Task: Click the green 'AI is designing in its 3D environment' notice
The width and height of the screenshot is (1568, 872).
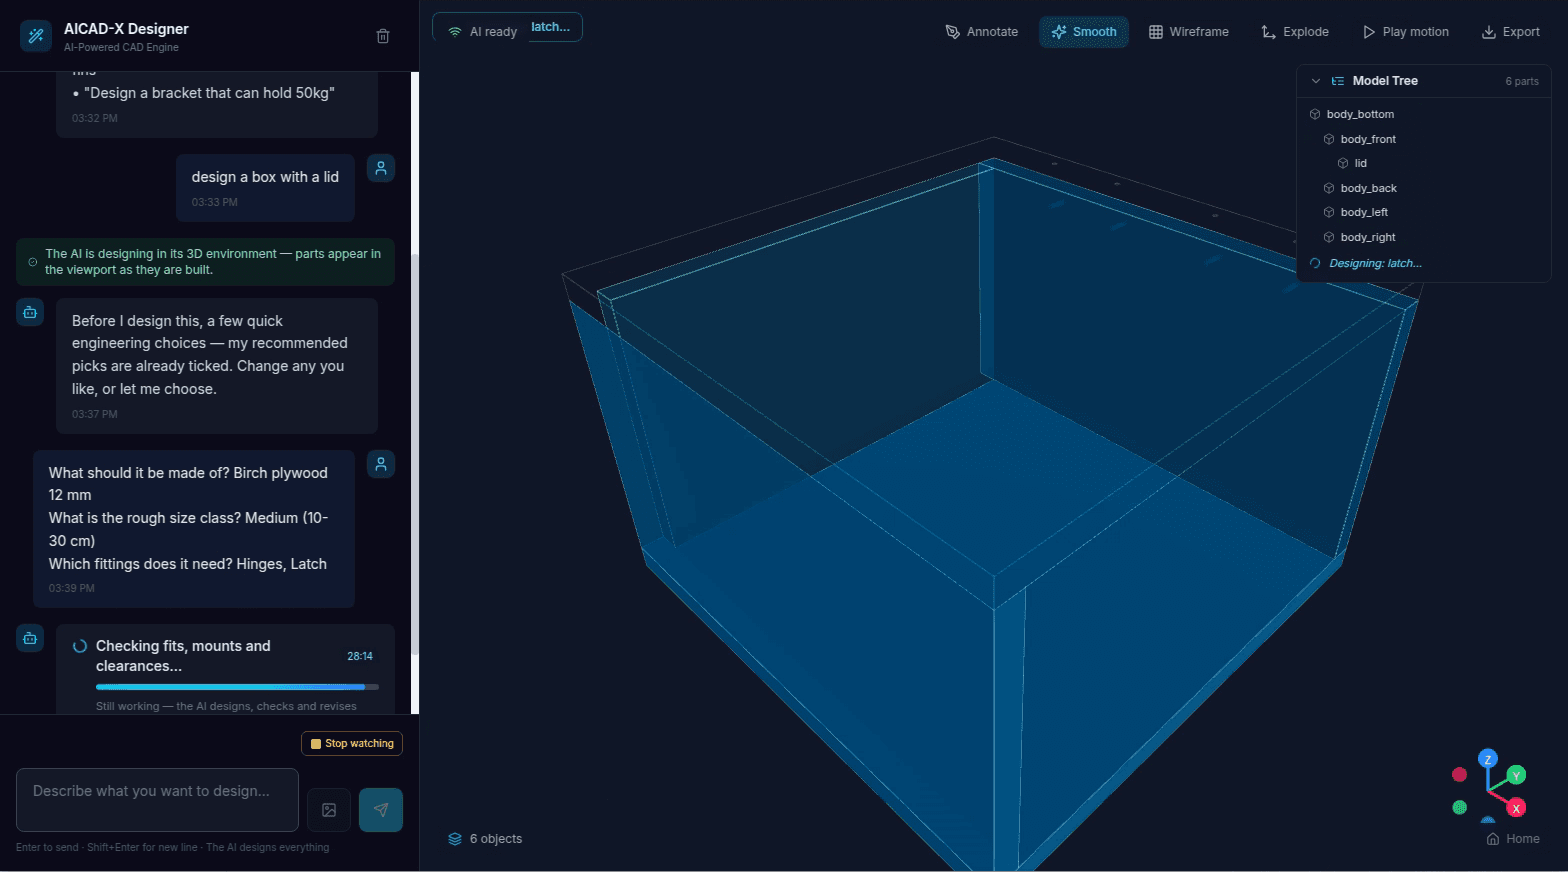Action: click(x=205, y=262)
